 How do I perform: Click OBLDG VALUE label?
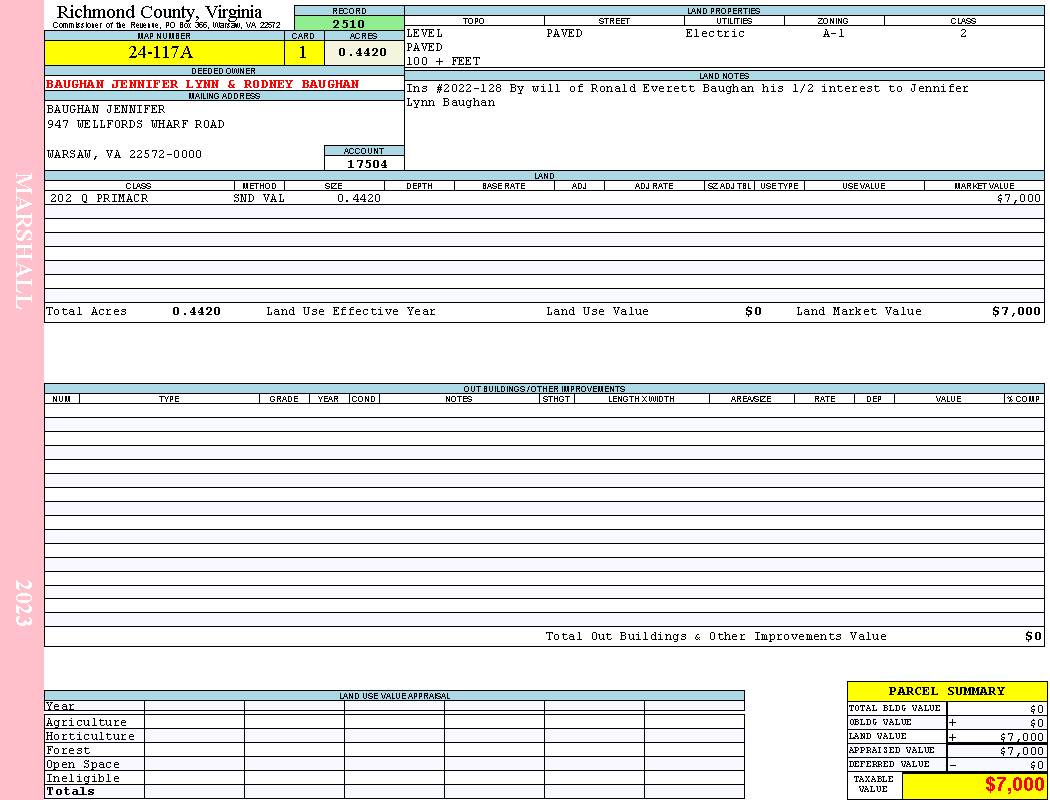point(879,722)
